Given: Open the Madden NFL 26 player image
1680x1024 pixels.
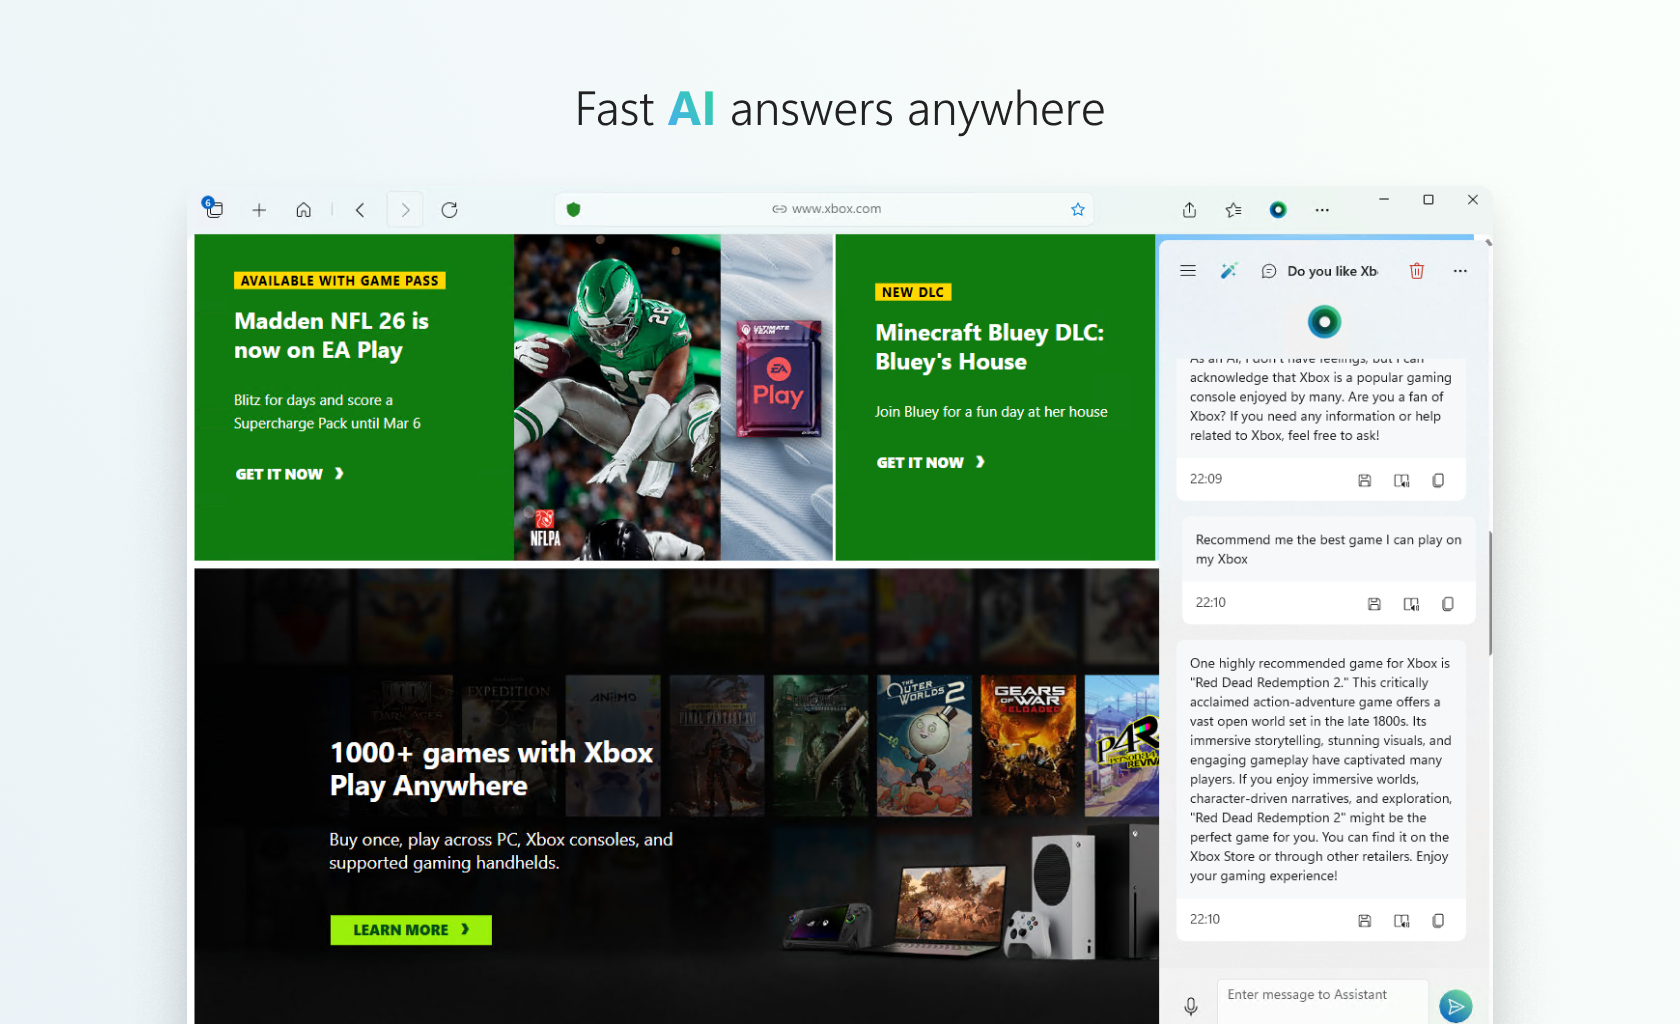Looking at the screenshot, I should [x=617, y=397].
